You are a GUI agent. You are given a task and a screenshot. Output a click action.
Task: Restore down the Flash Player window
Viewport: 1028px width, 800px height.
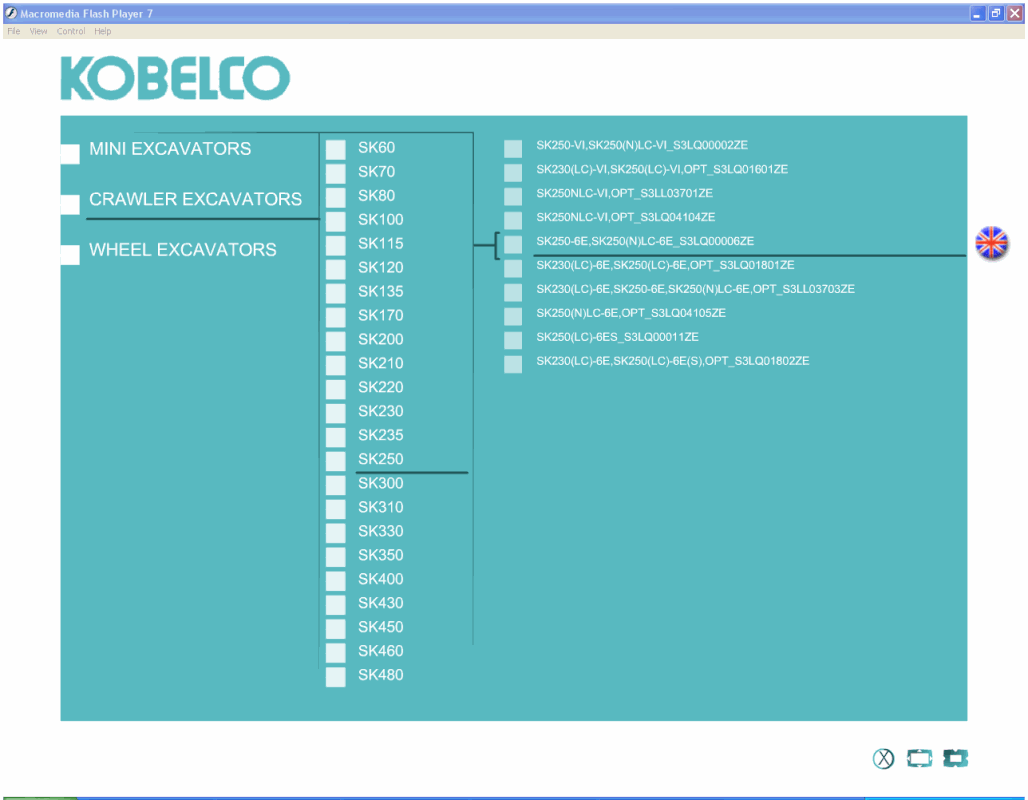point(995,13)
